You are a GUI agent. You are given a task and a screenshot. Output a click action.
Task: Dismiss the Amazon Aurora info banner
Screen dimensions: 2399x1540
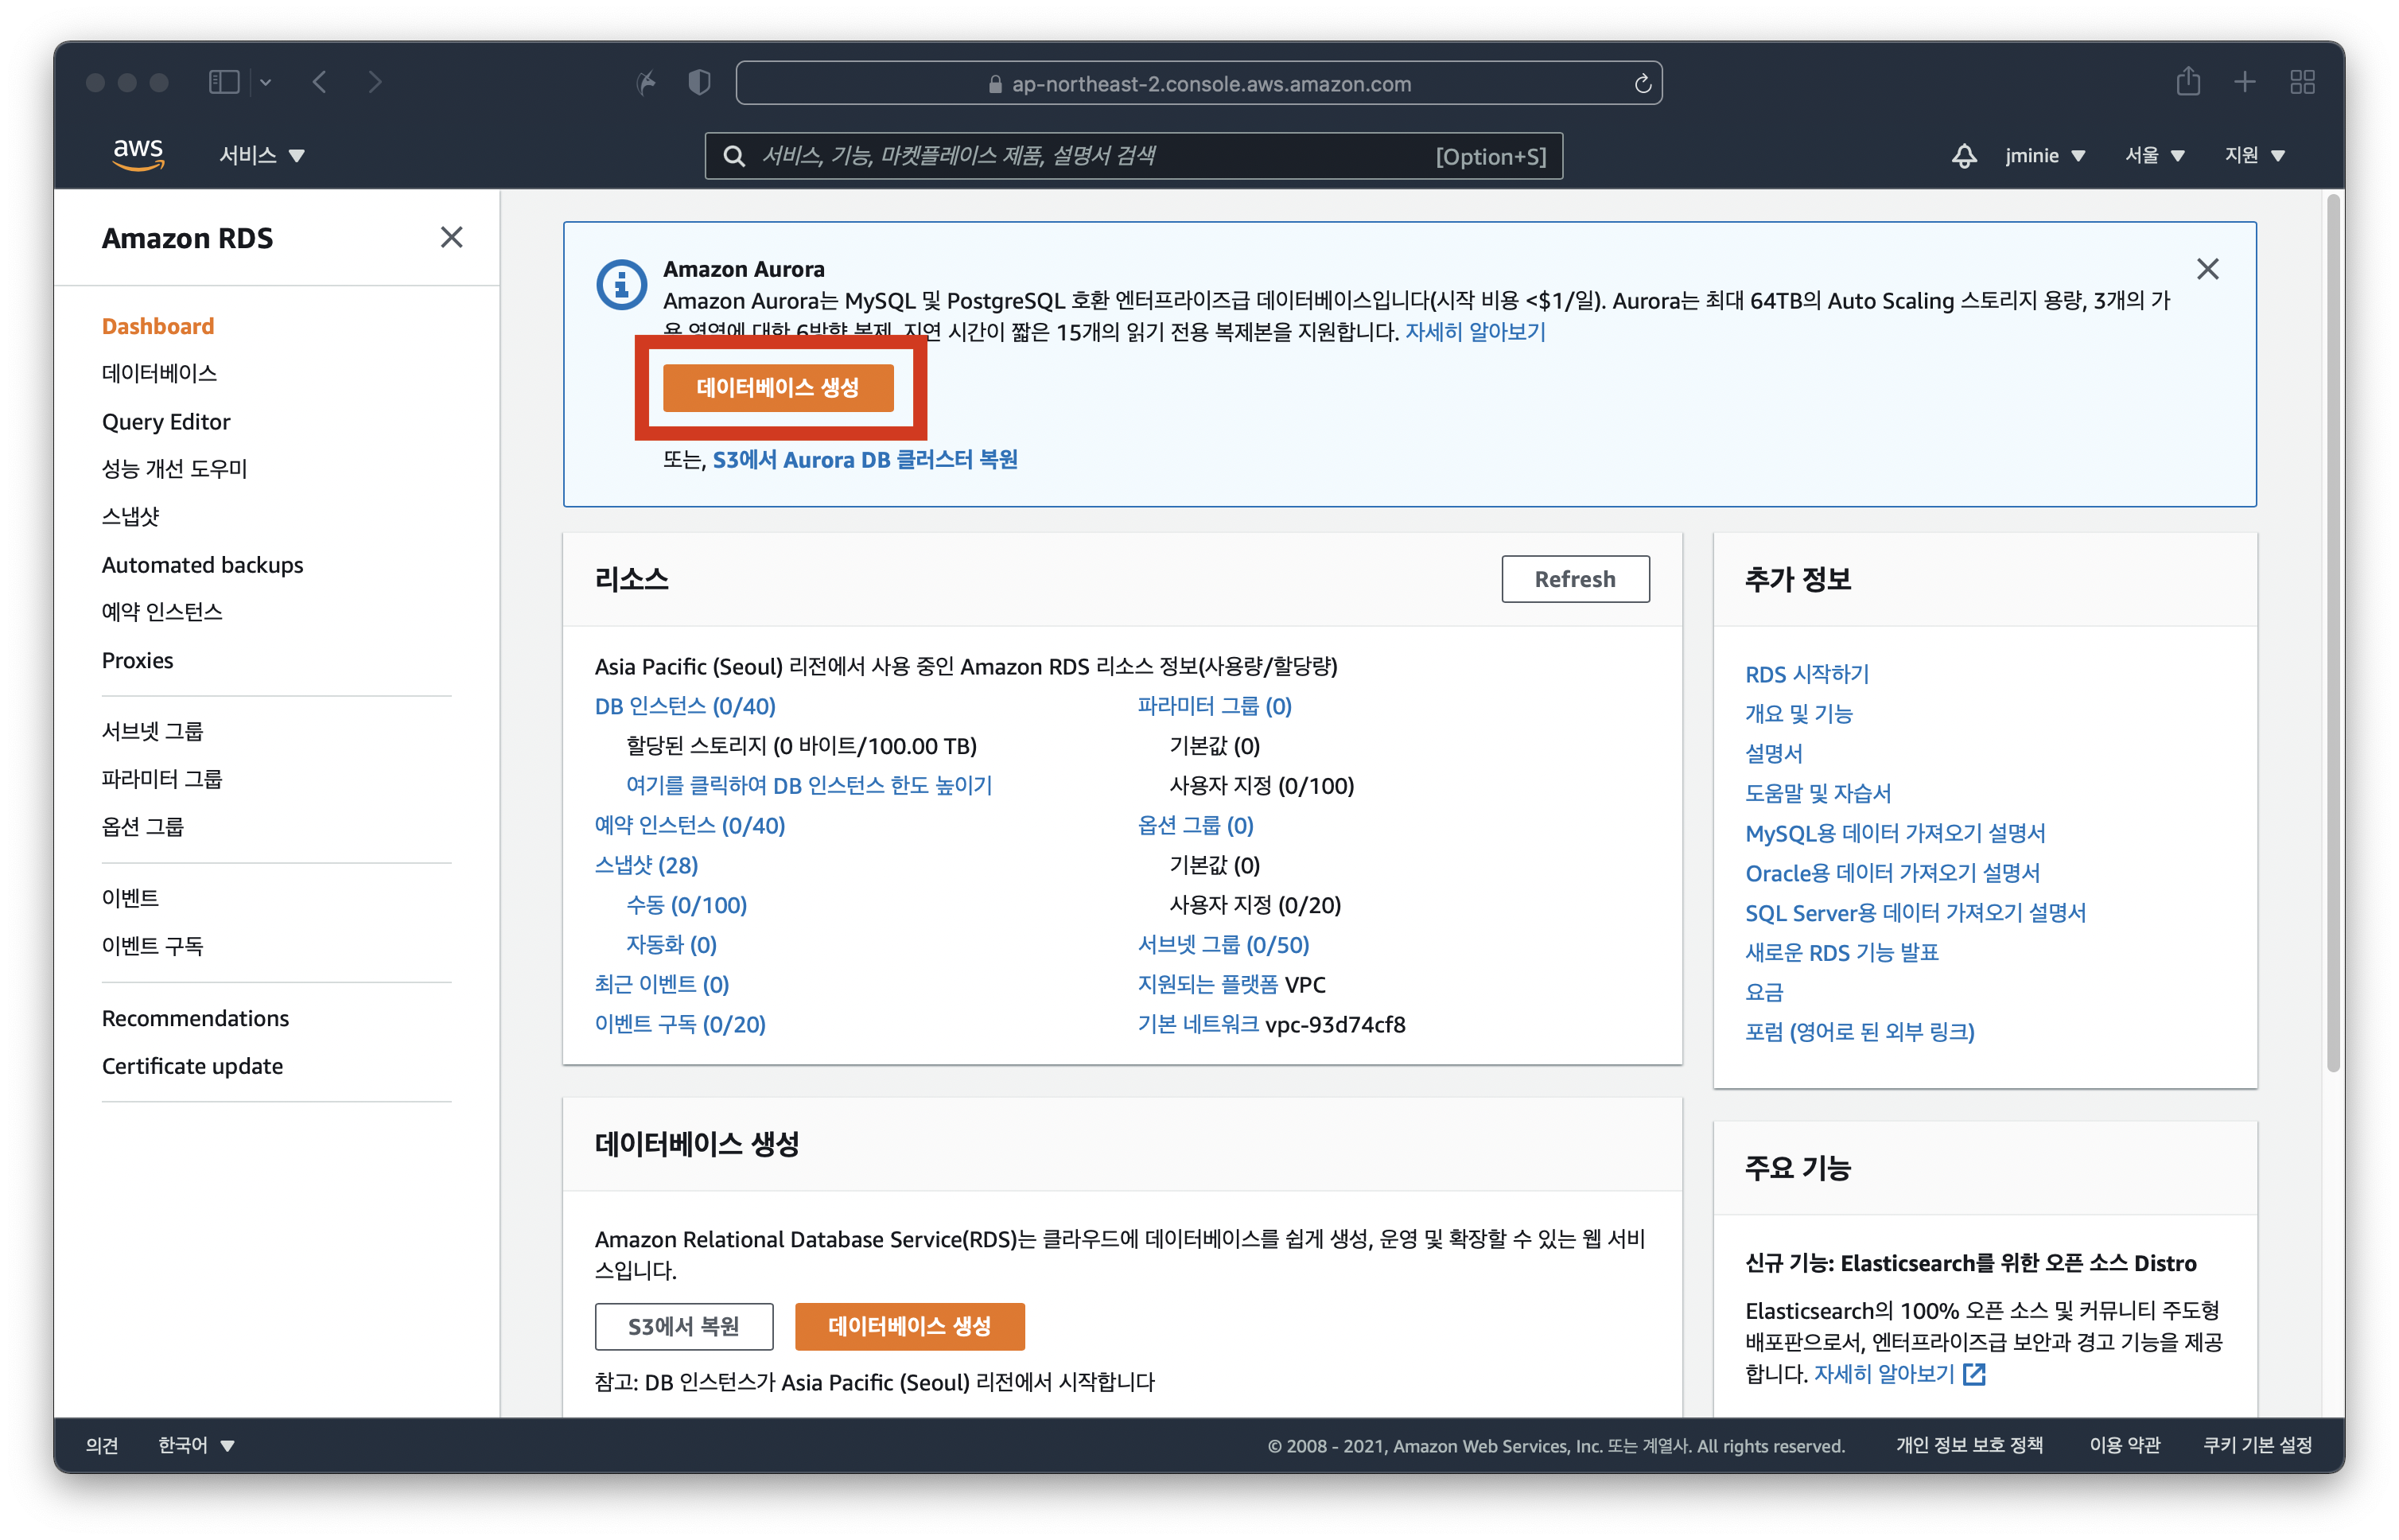(x=2207, y=269)
